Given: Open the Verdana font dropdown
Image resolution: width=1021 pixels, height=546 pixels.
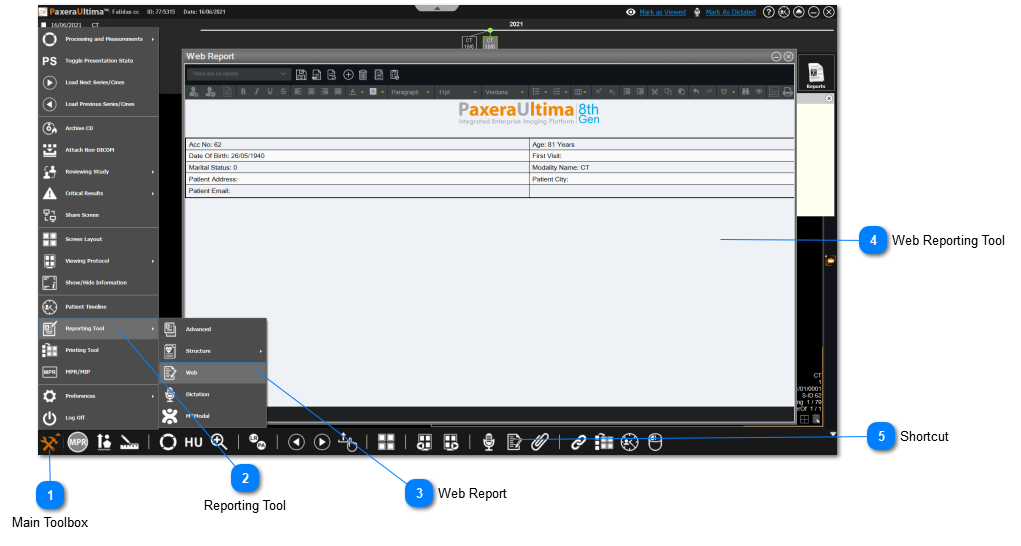Looking at the screenshot, I should (501, 91).
